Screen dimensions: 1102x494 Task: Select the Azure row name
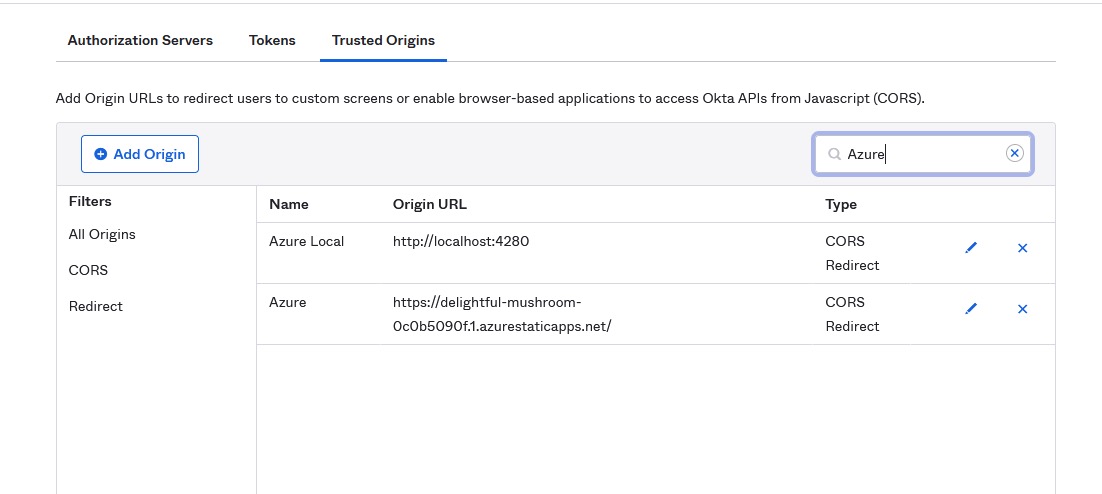pos(288,302)
